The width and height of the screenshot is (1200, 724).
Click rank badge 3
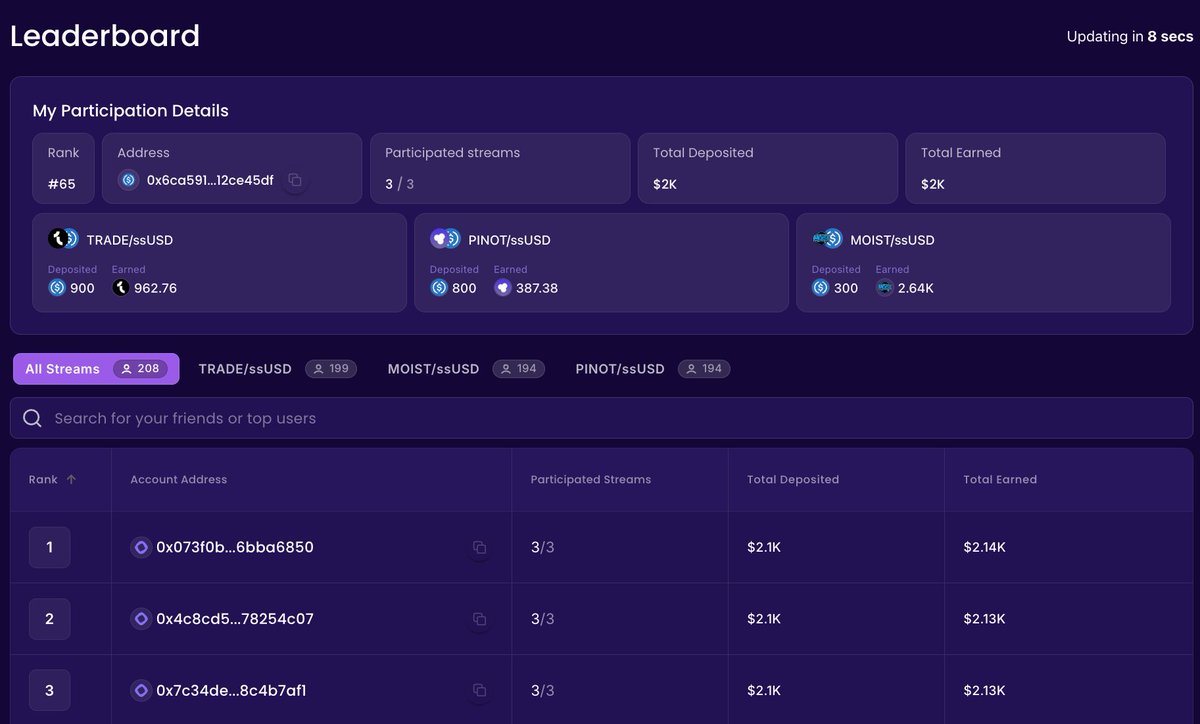click(x=50, y=691)
